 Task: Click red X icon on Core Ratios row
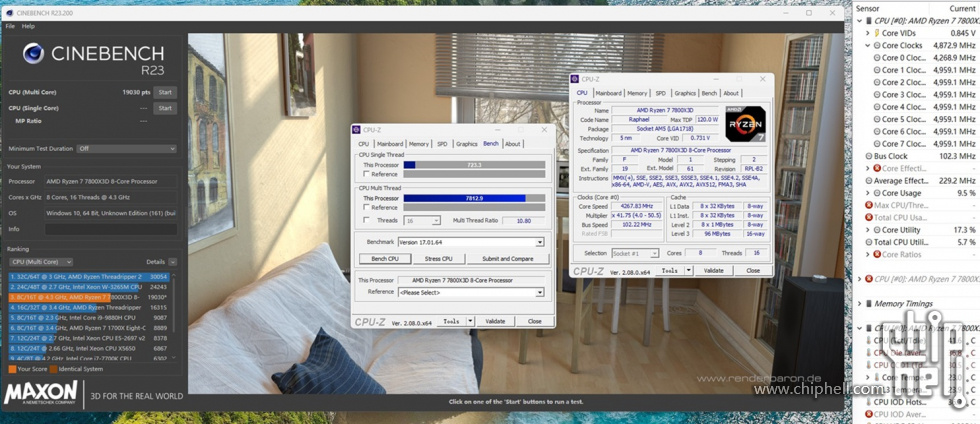[877, 255]
